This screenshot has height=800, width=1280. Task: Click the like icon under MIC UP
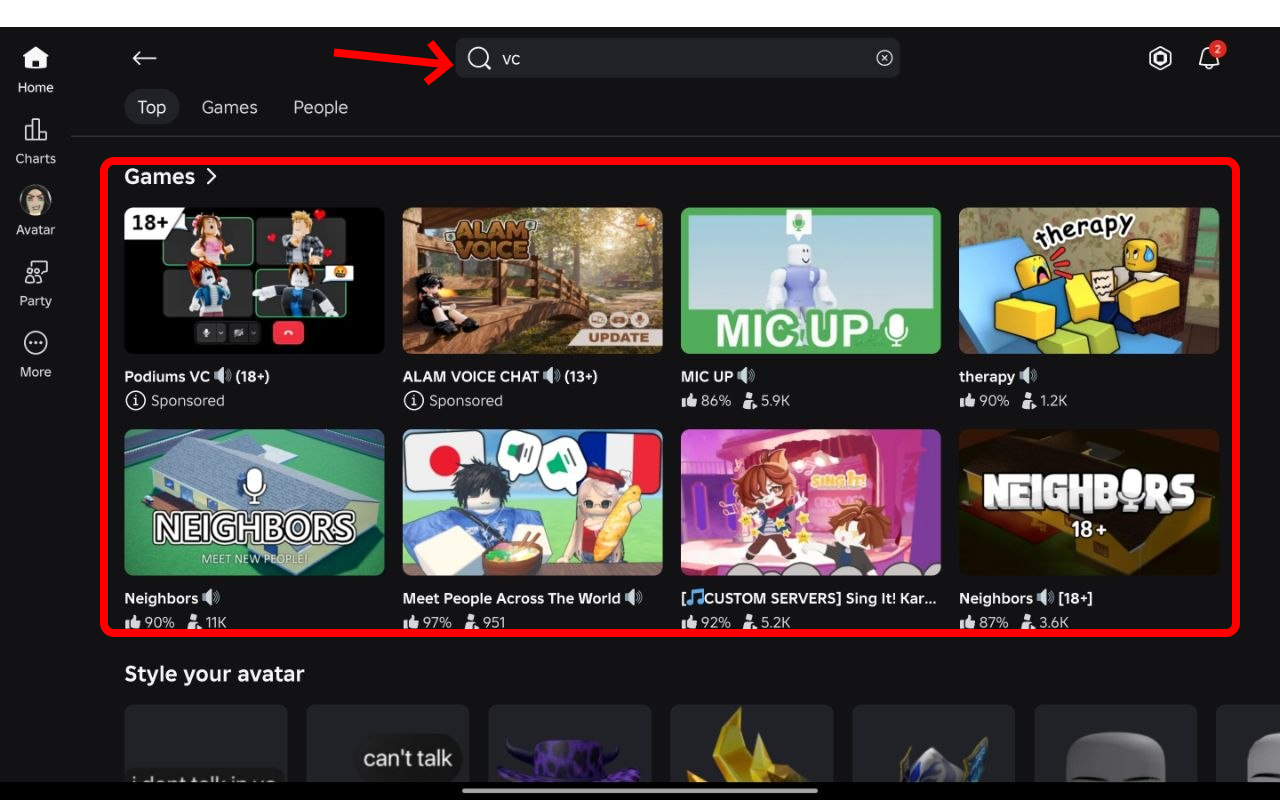click(x=689, y=401)
